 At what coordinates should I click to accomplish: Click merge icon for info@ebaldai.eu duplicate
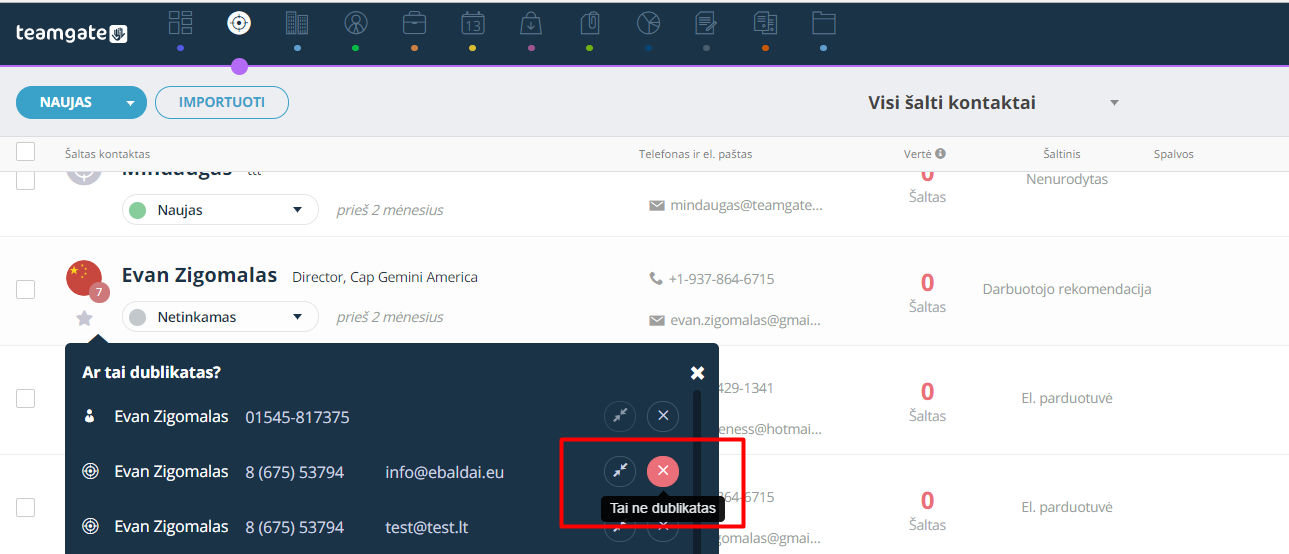(620, 471)
